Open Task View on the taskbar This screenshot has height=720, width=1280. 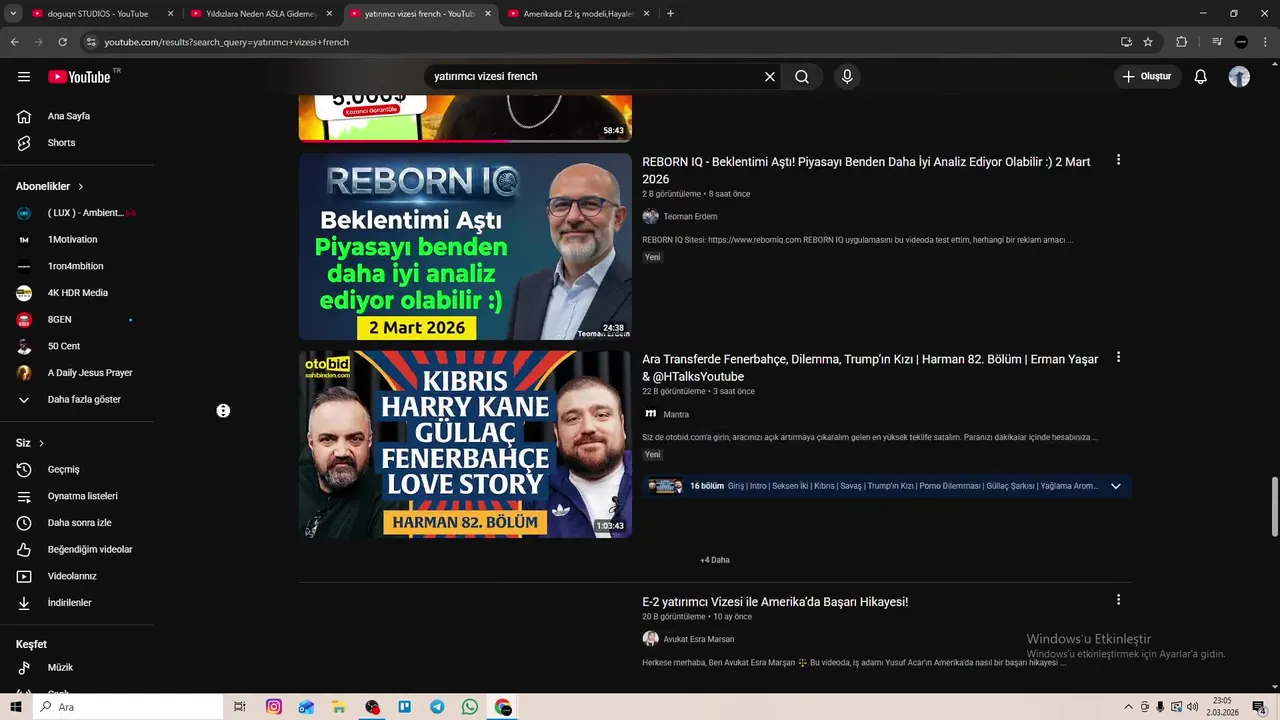[240, 707]
